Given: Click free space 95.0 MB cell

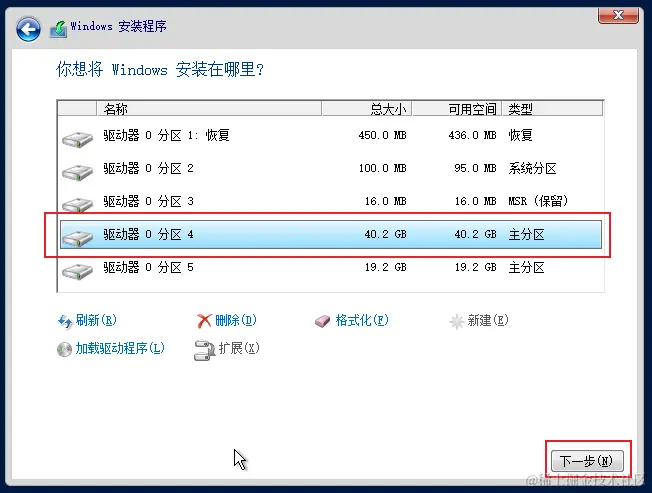Looking at the screenshot, I should 475,168.
